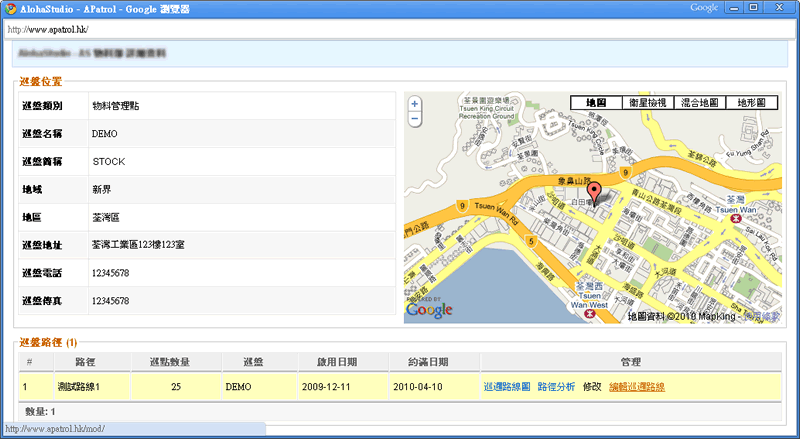The image size is (800, 439).
Task: Close the browser window
Action: point(780,8)
